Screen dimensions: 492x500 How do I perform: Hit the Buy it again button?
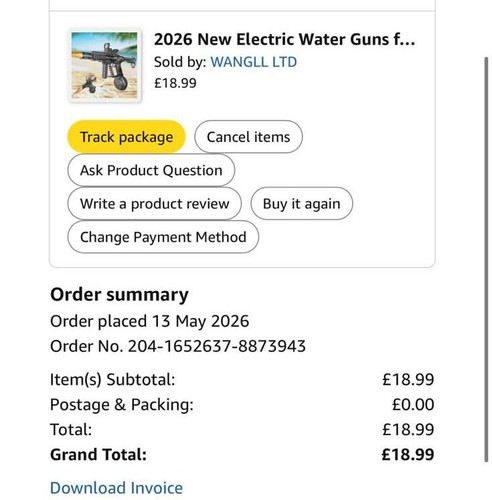coord(301,203)
